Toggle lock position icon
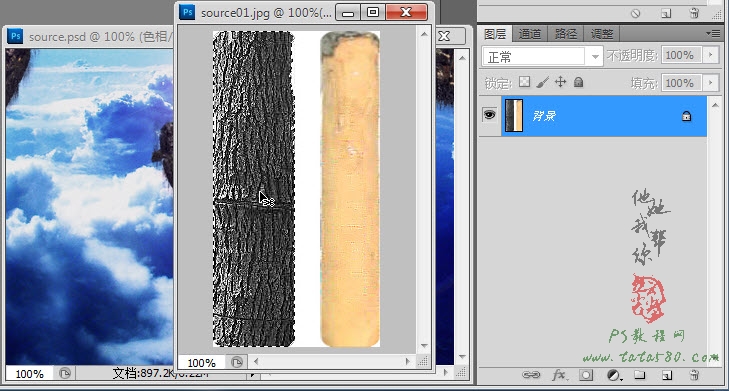This screenshot has width=729, height=391. tap(561, 82)
